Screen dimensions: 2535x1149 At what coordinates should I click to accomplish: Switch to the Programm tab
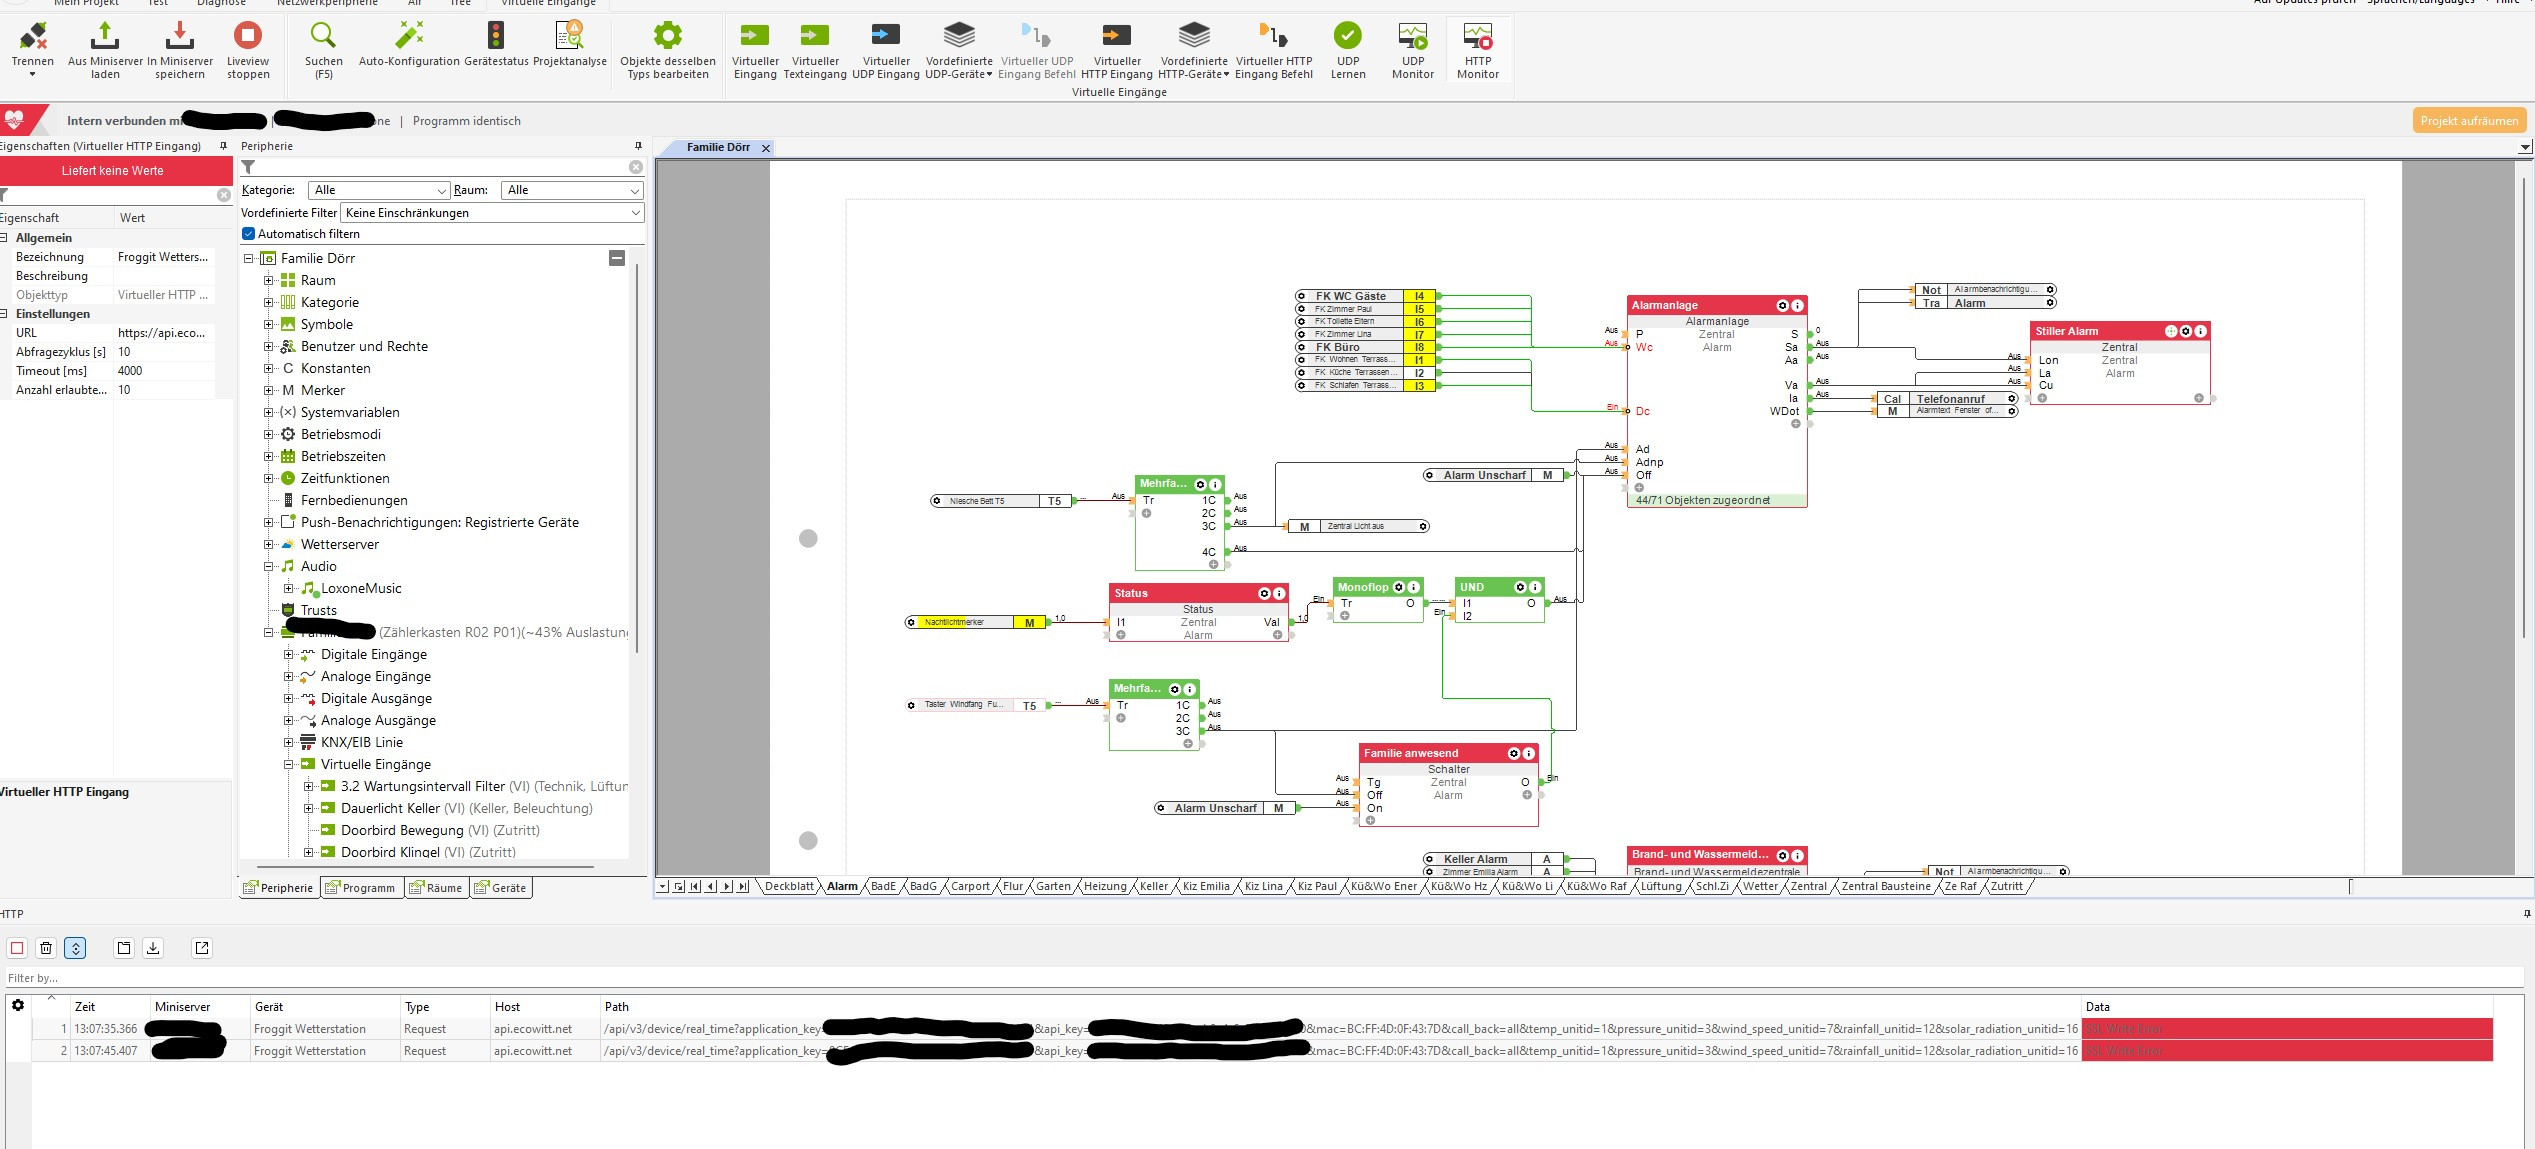pyautogui.click(x=361, y=888)
